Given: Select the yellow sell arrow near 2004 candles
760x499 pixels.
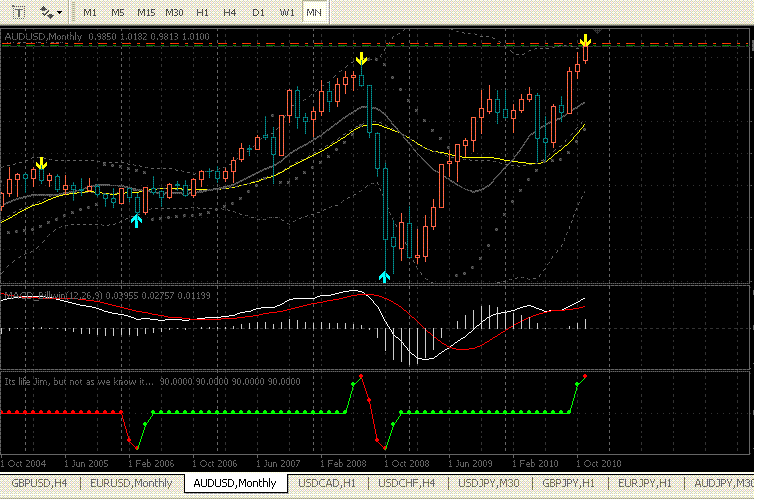Looking at the screenshot, I should pyautogui.click(x=41, y=163).
